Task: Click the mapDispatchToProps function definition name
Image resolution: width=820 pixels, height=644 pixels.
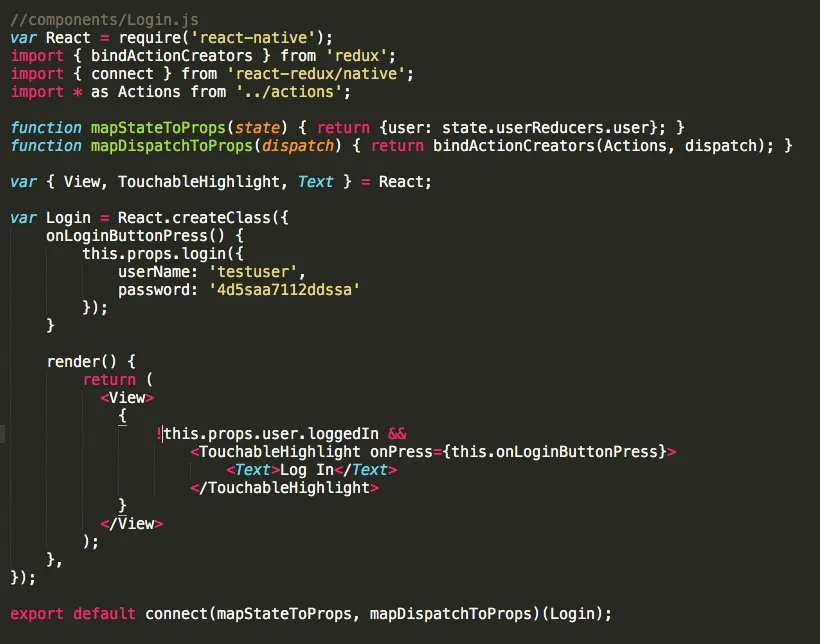Action: tap(172, 145)
